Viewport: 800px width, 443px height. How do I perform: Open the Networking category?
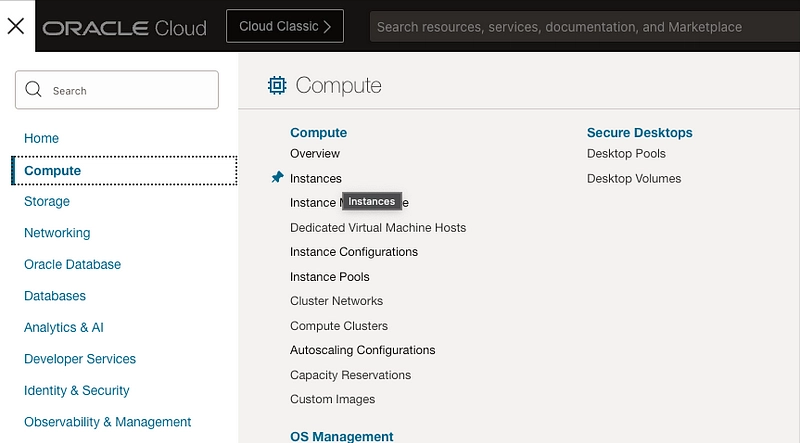coord(57,233)
